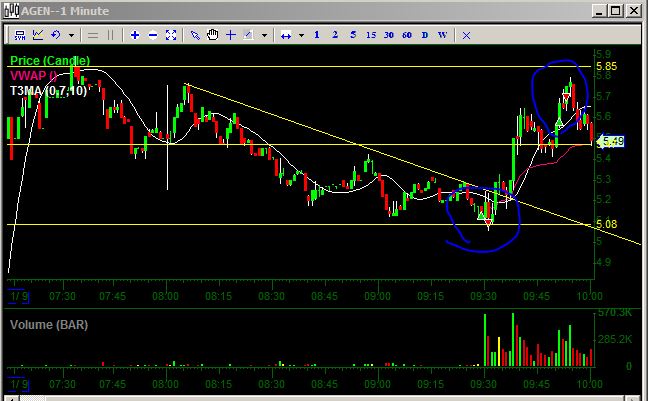This screenshot has width=648, height=401.
Task: Click the chart icon in the title bar
Action: pos(11,10)
